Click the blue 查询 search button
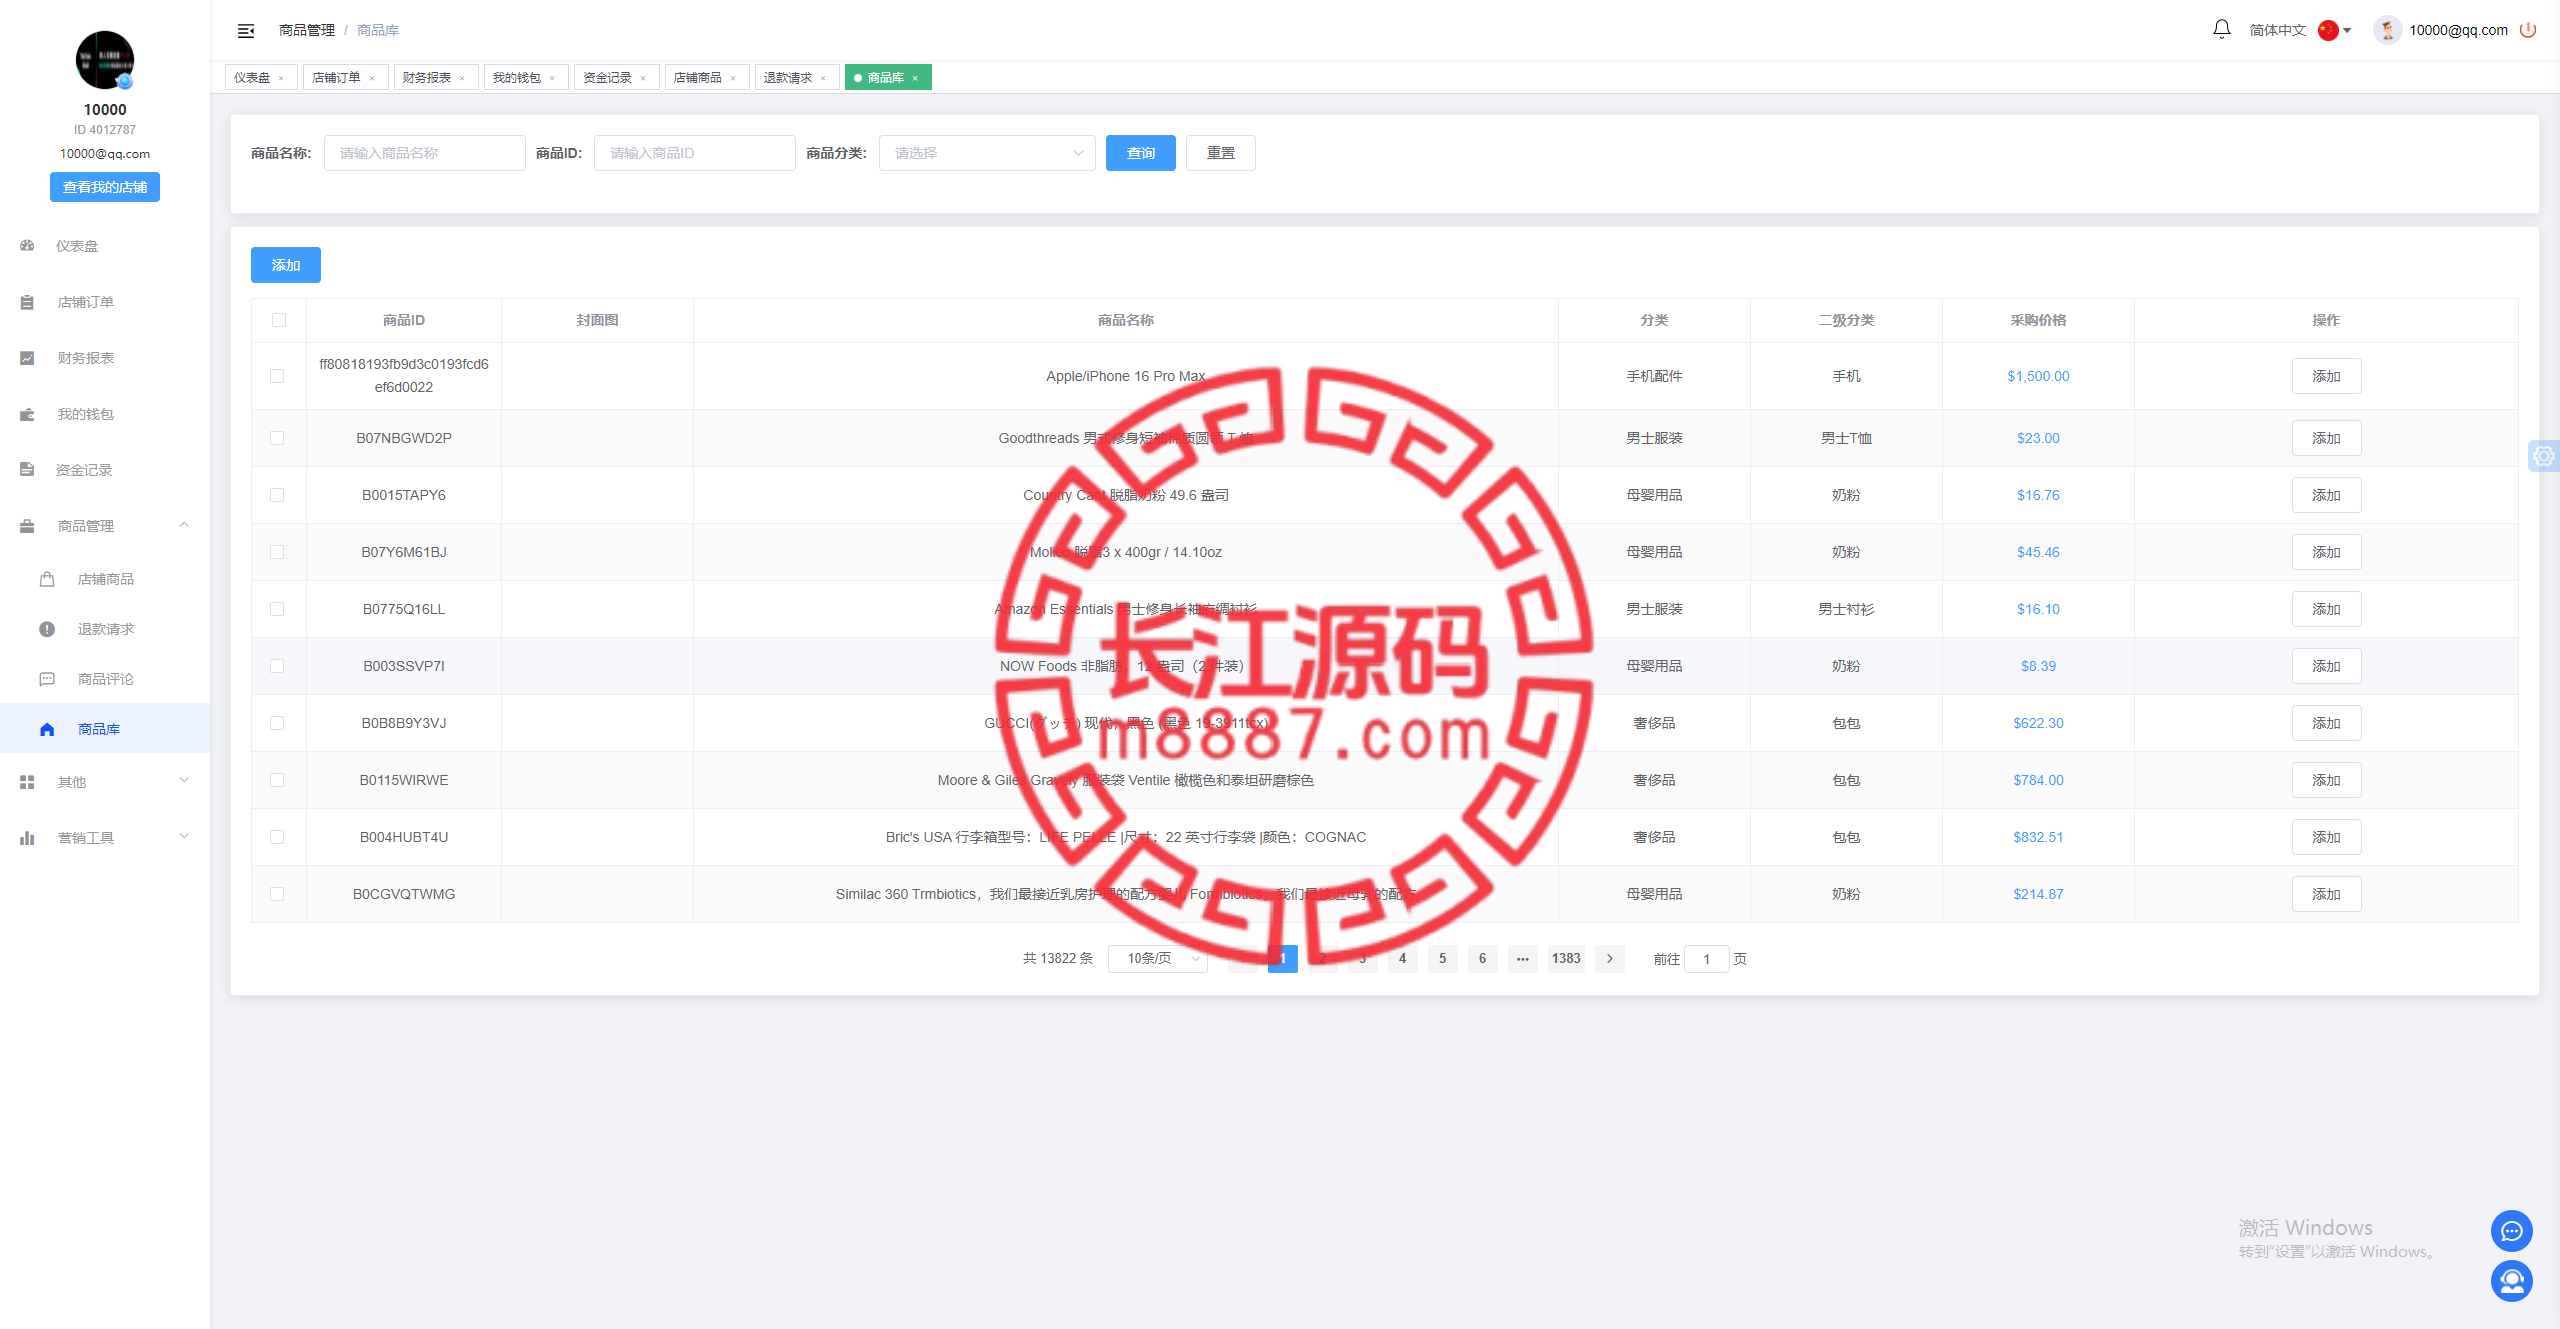 1141,153
